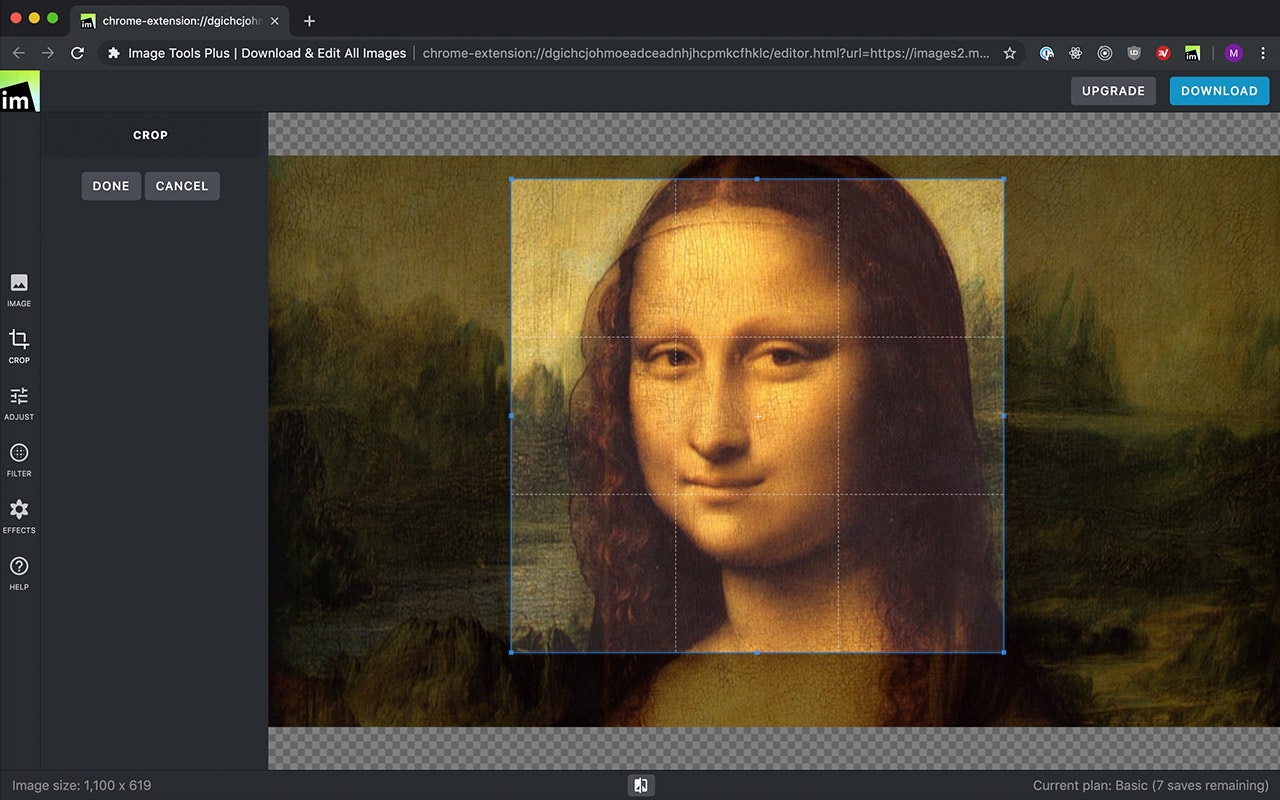Open the Help section

pyautogui.click(x=19, y=573)
